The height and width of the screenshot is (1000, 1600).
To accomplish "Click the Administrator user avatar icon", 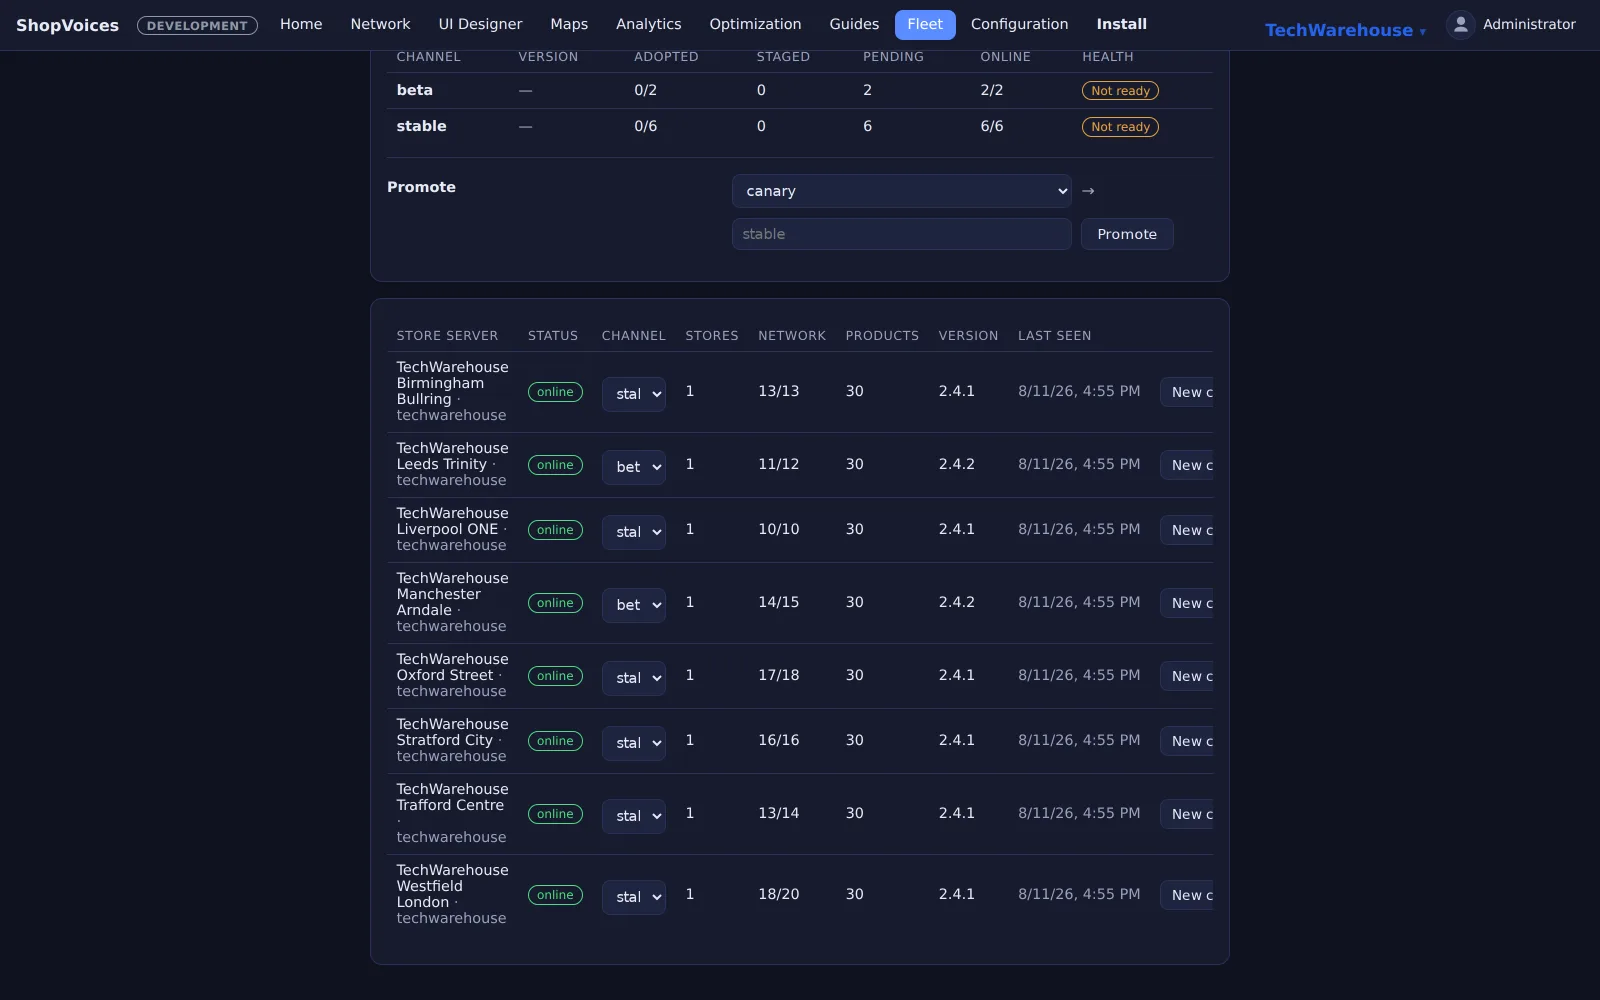I will coord(1460,24).
